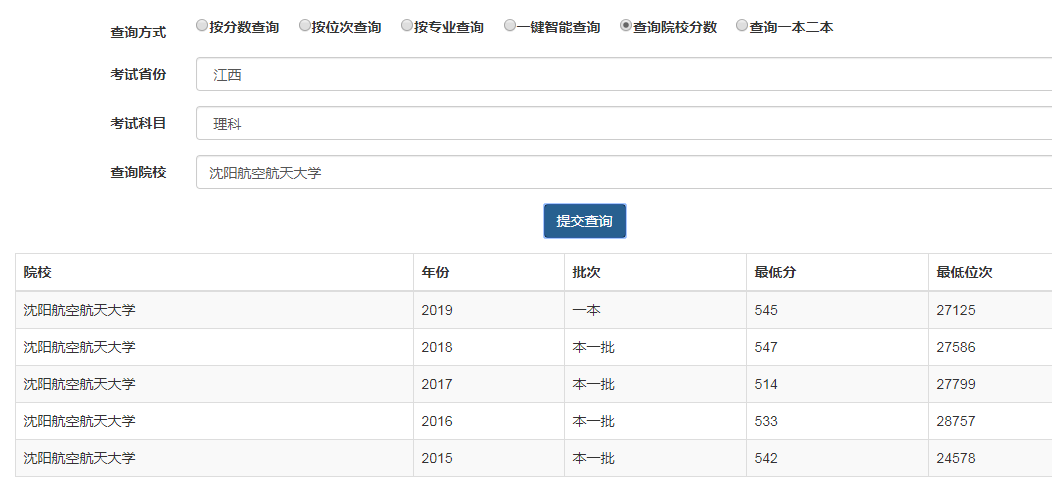Click 沈阳航空航天大学 in the 2019 row

79,310
